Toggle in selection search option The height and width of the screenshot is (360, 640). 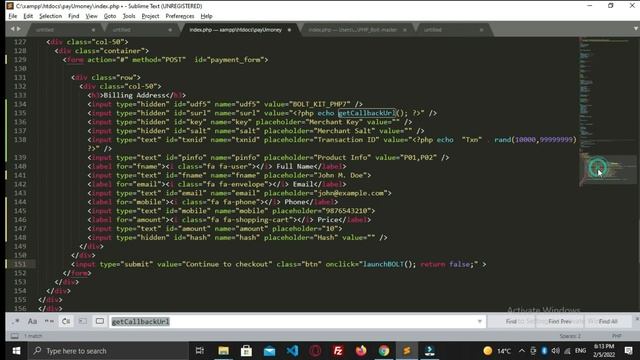(83, 322)
